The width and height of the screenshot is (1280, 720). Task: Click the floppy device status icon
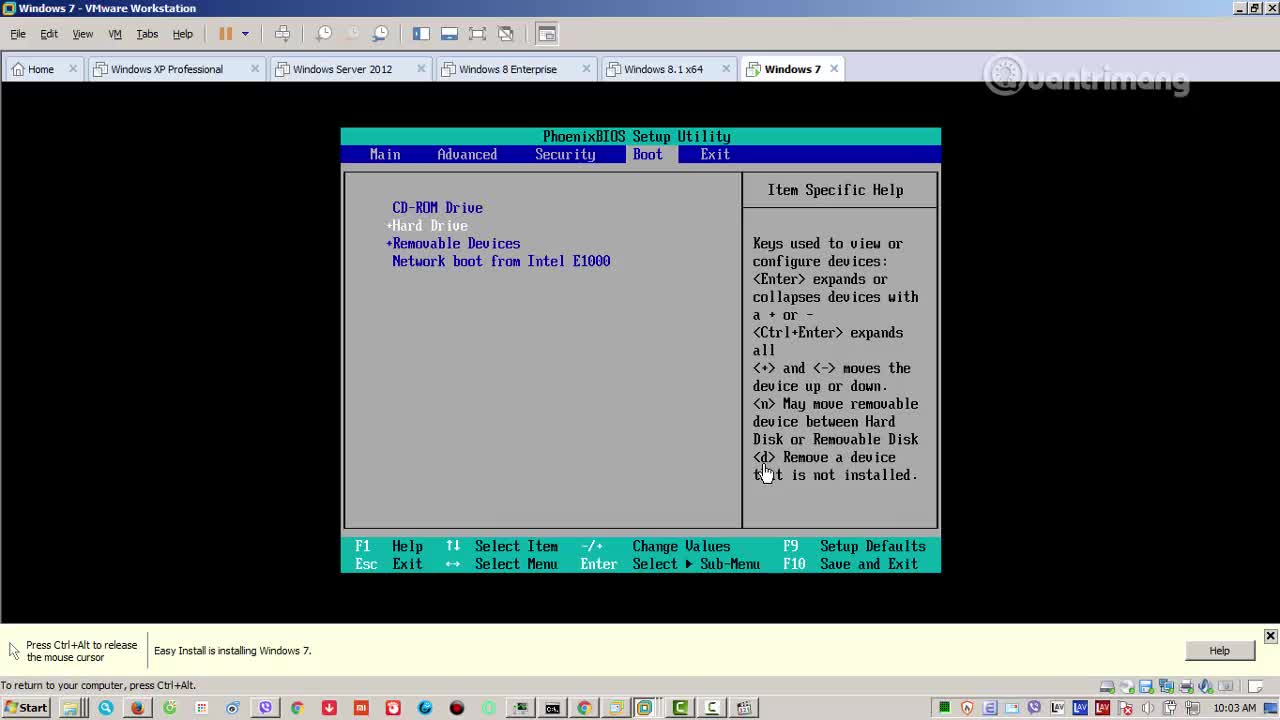[1147, 687]
